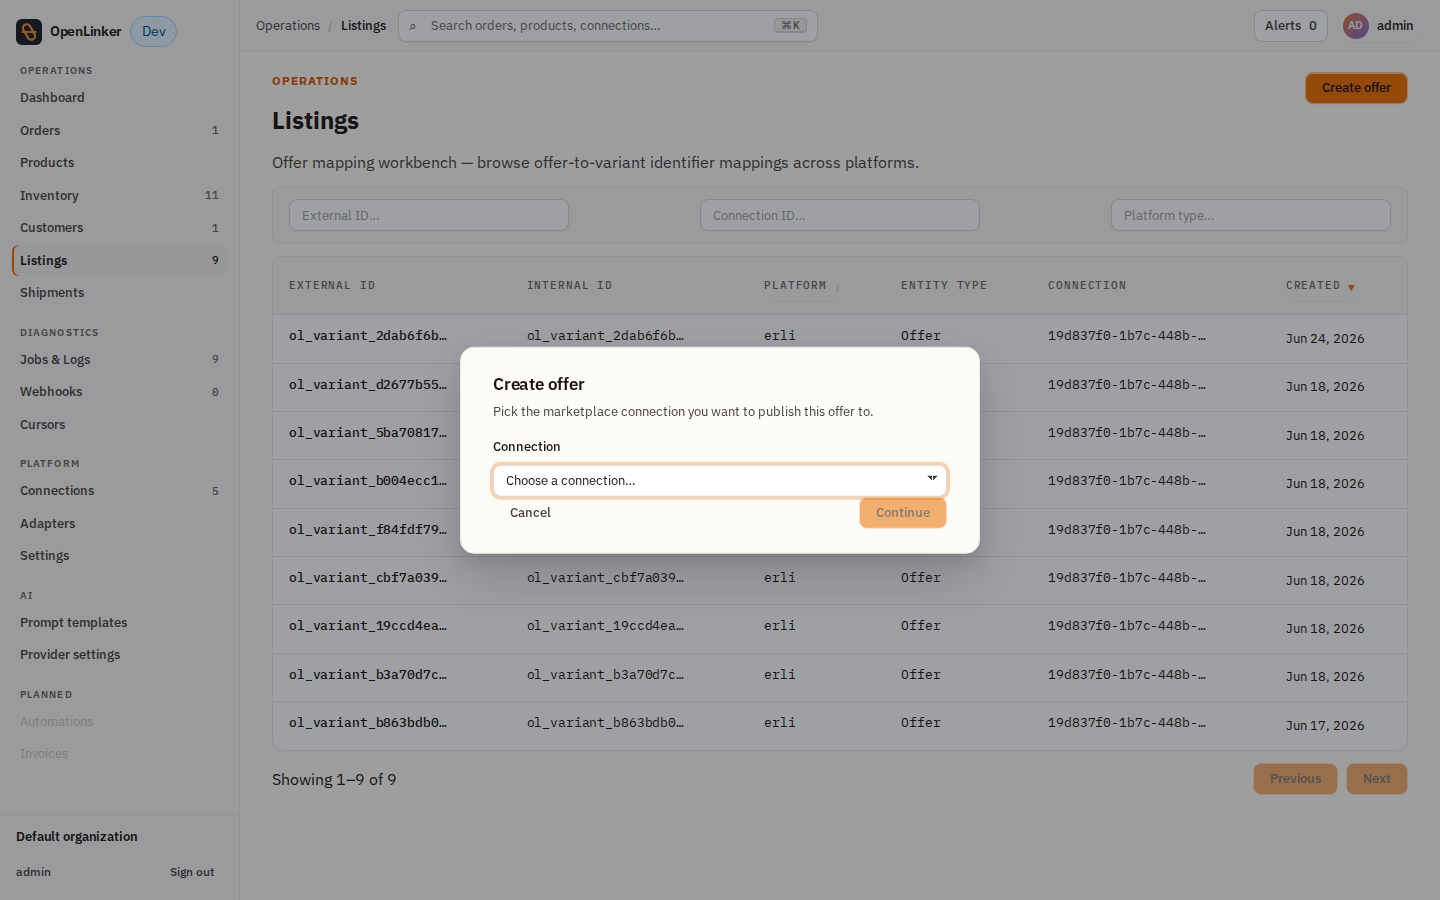
Task: Click the External ID filter field
Action: point(429,215)
